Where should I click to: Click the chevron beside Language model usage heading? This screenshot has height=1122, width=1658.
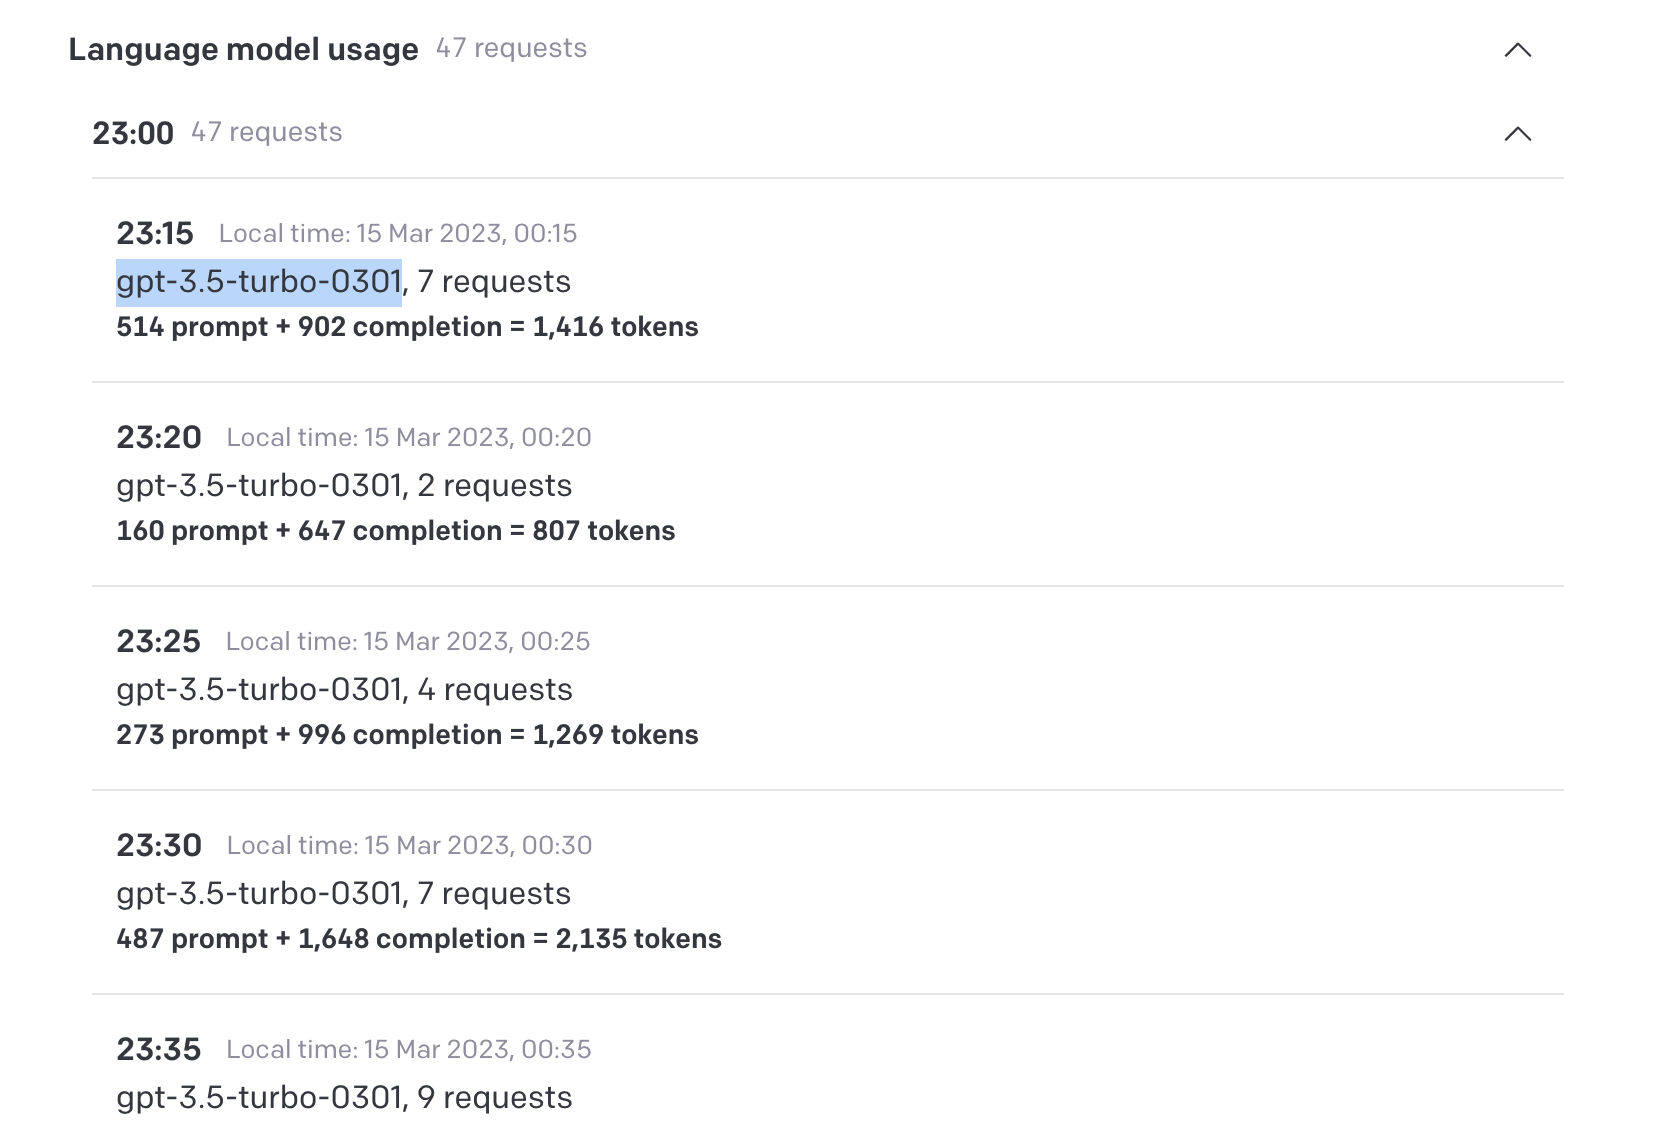click(x=1517, y=50)
